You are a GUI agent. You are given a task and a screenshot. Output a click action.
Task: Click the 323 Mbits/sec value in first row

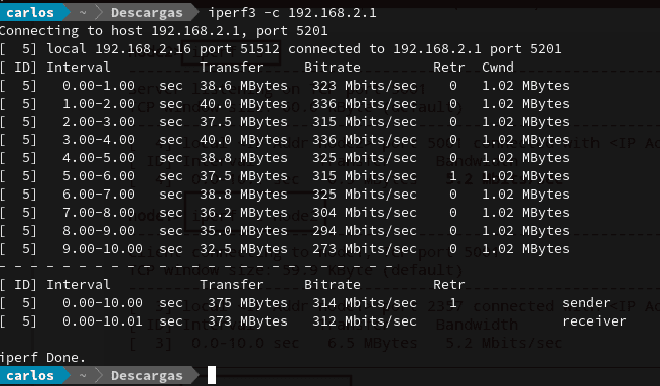click(x=364, y=86)
